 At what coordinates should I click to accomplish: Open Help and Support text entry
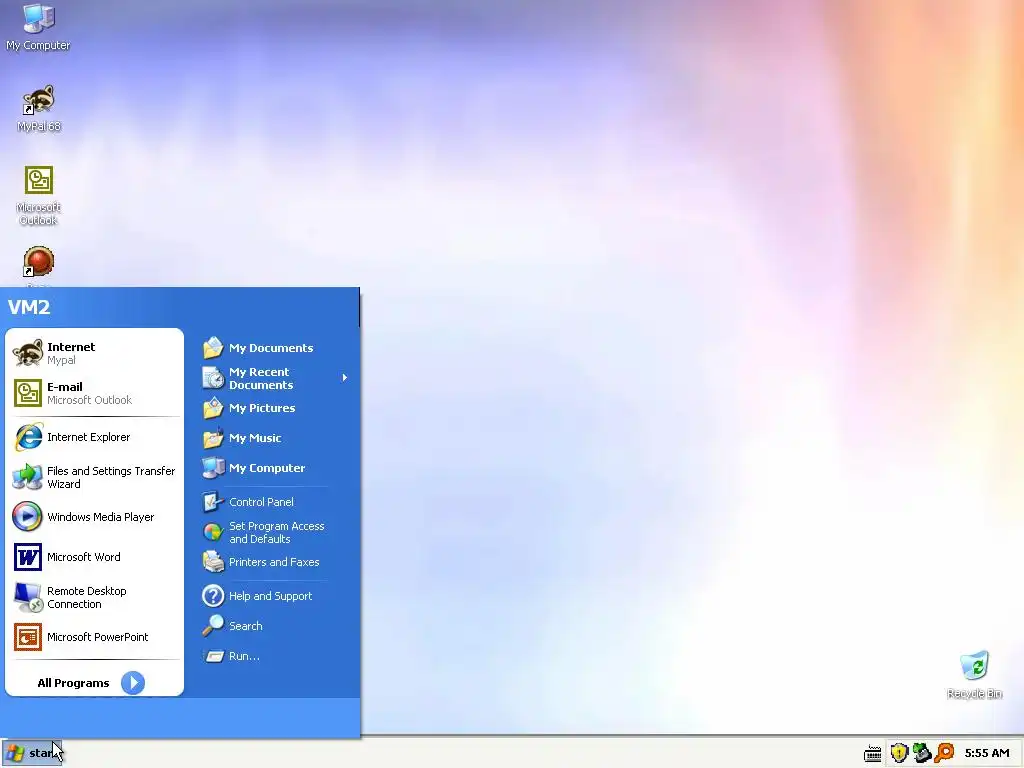tap(270, 596)
